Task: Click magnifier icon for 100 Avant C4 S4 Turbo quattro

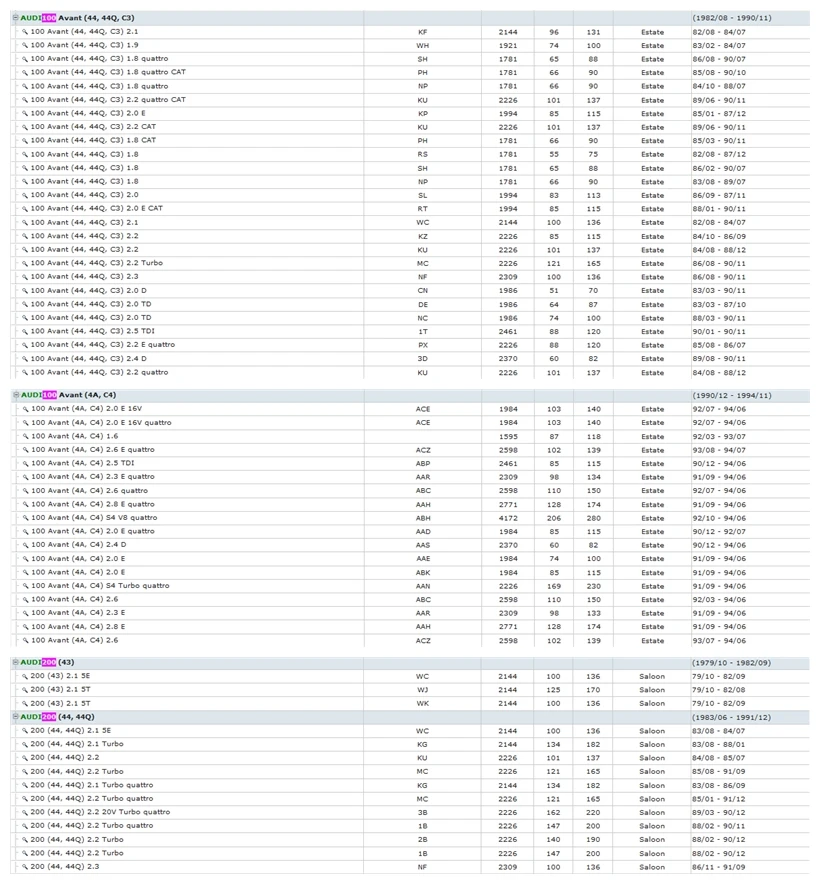Action: (25, 586)
